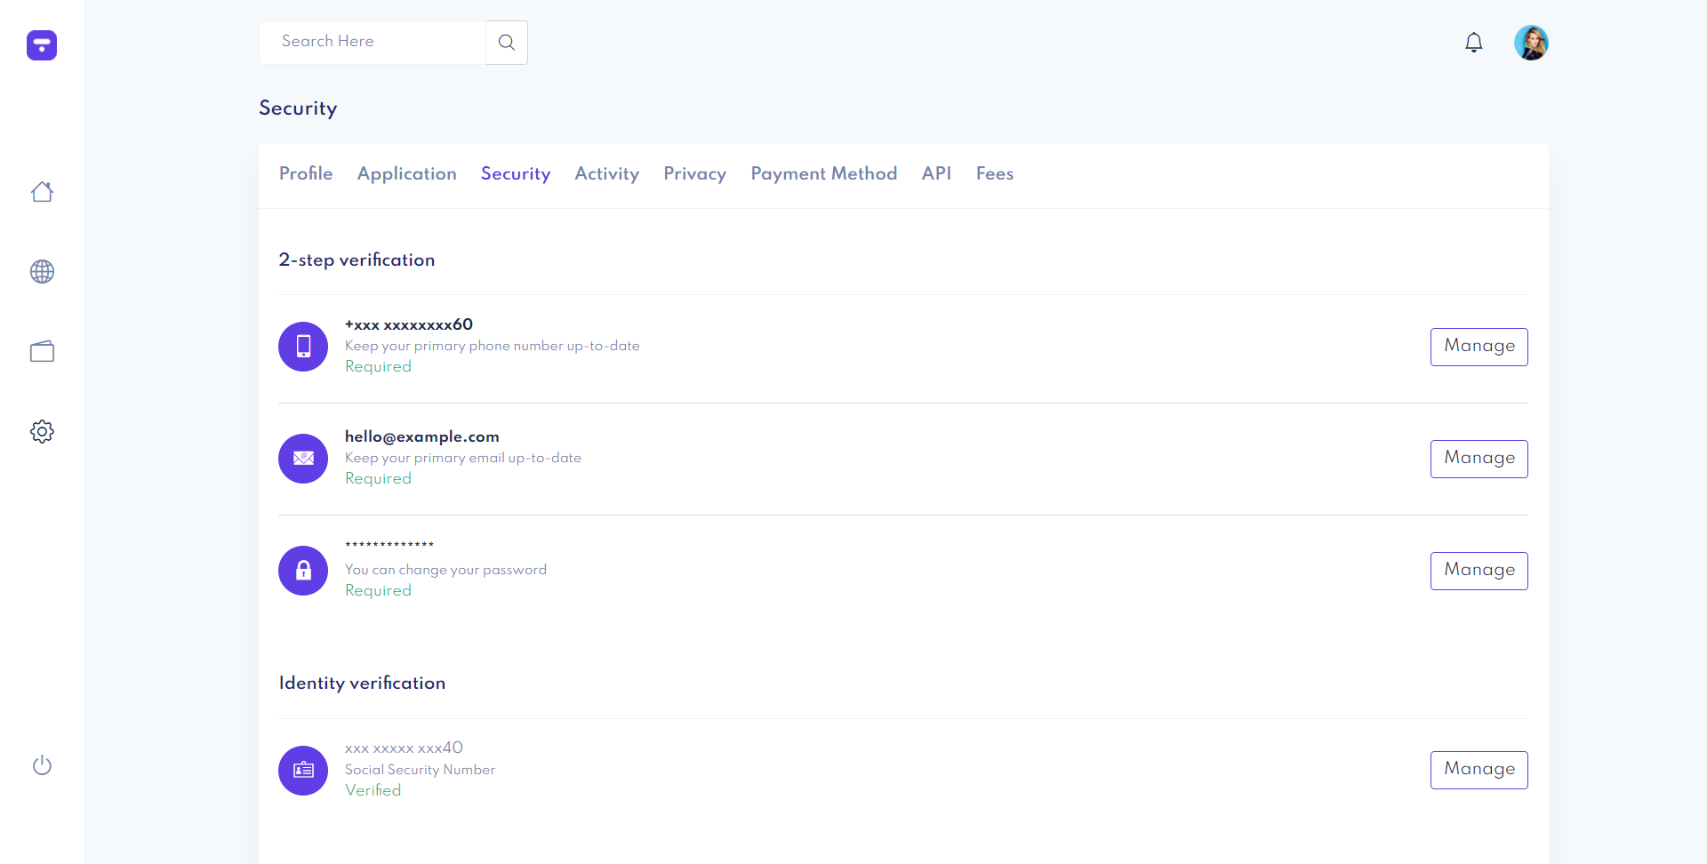This screenshot has height=864, width=1707.
Task: Manage the hello@example.com email
Action: [x=1478, y=459]
